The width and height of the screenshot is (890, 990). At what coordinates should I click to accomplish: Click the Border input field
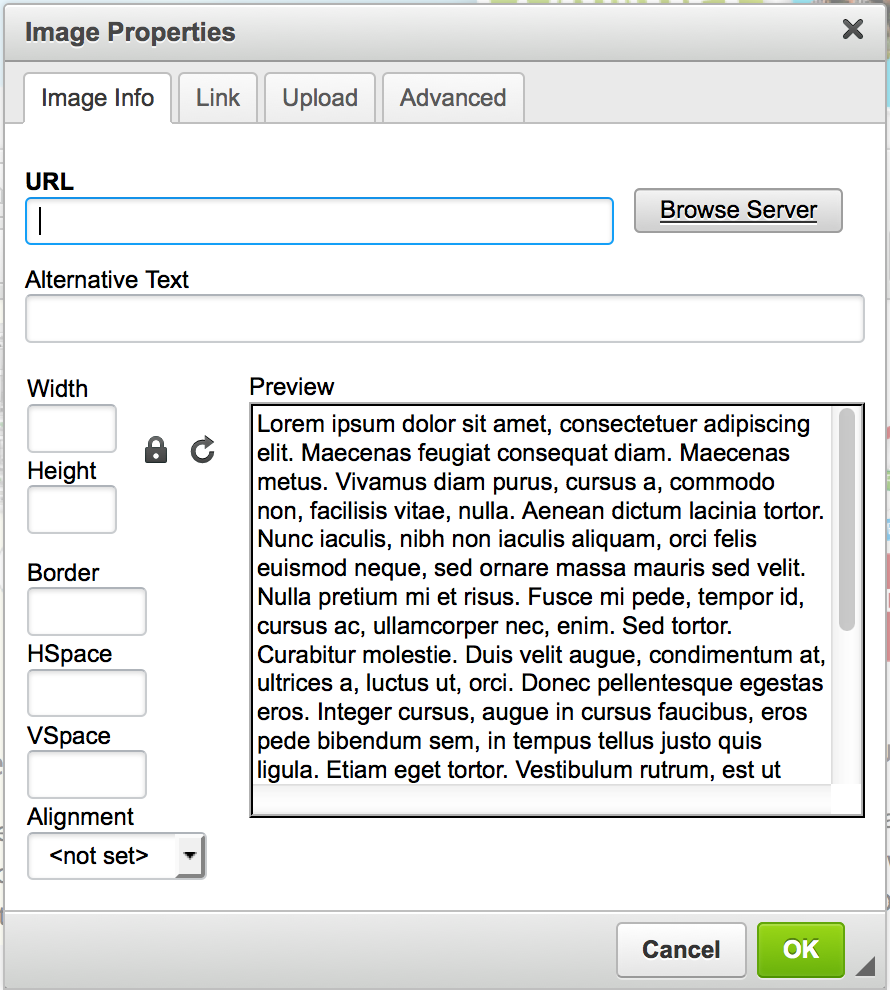pyautogui.click(x=87, y=612)
